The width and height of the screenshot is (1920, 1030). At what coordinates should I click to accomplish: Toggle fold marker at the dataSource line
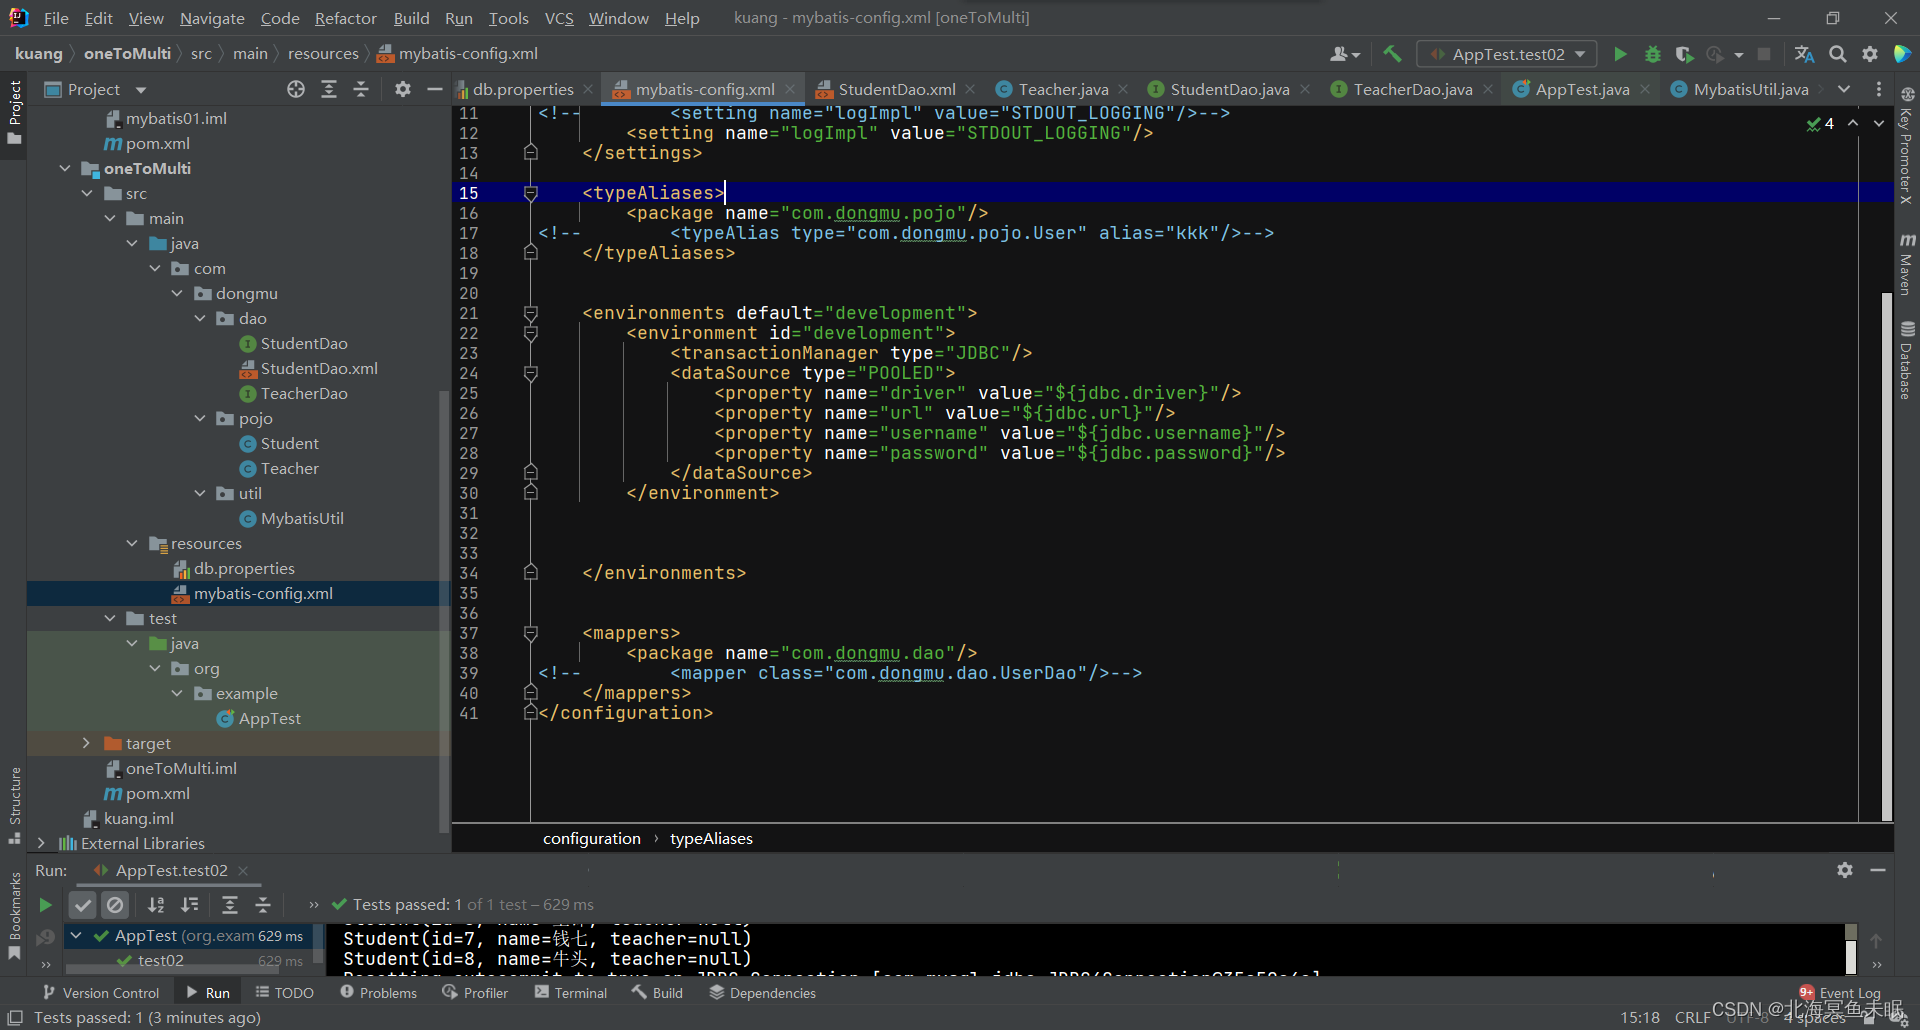pos(531,373)
